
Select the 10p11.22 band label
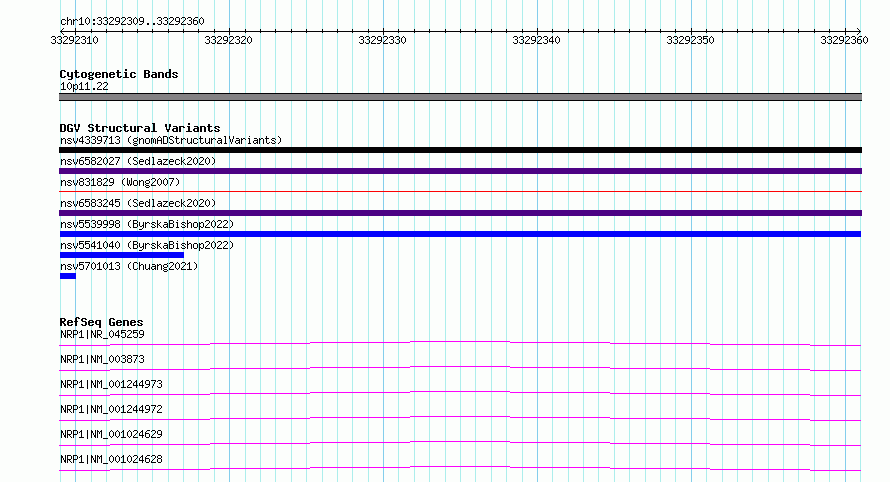(x=84, y=86)
